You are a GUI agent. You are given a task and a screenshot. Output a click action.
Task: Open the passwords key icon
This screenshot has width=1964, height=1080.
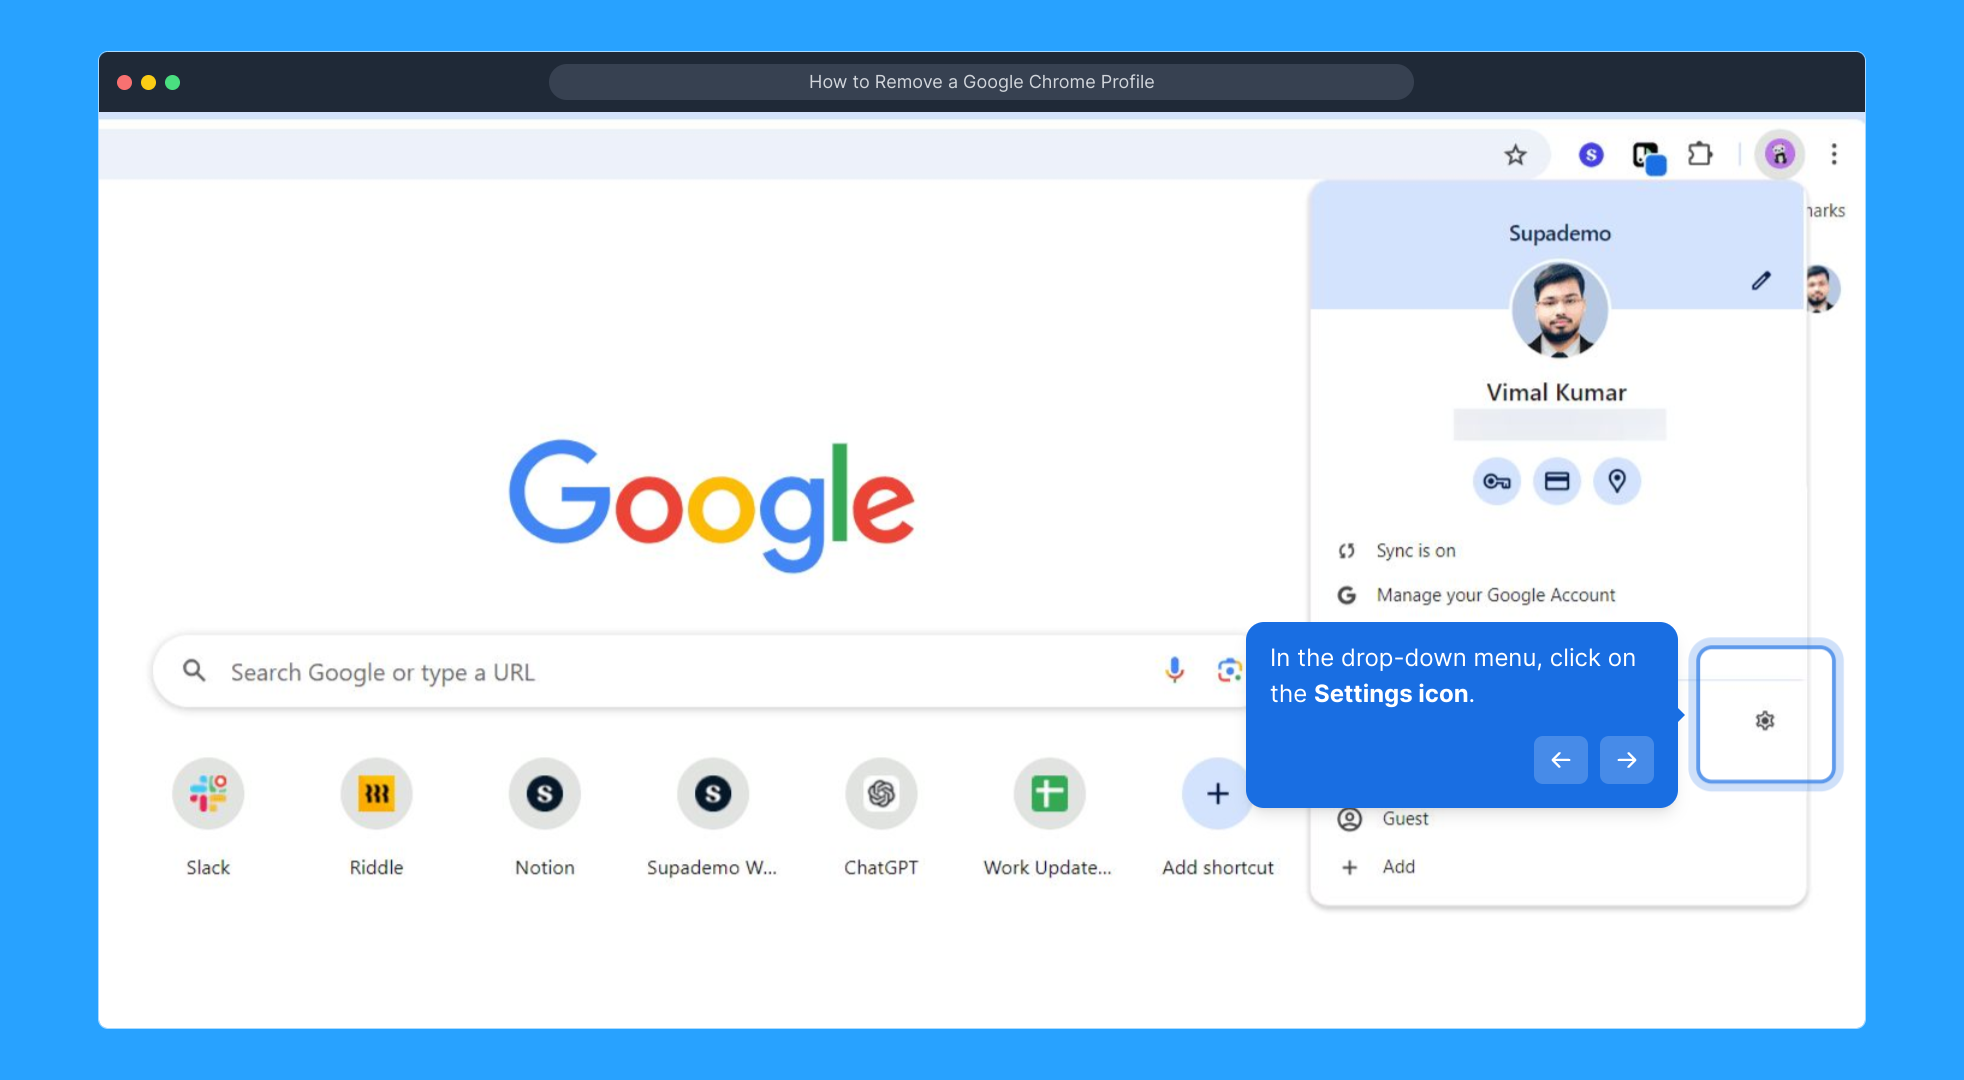[x=1497, y=482]
